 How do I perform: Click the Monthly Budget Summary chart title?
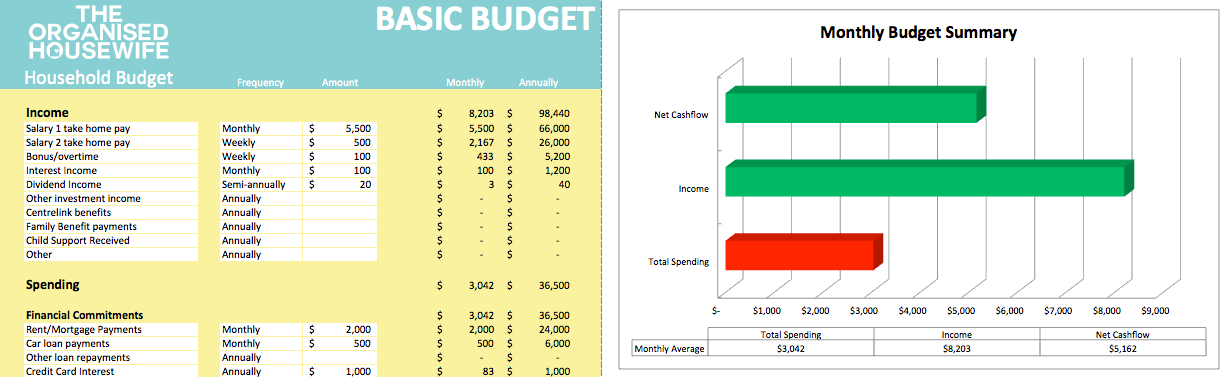(x=918, y=32)
